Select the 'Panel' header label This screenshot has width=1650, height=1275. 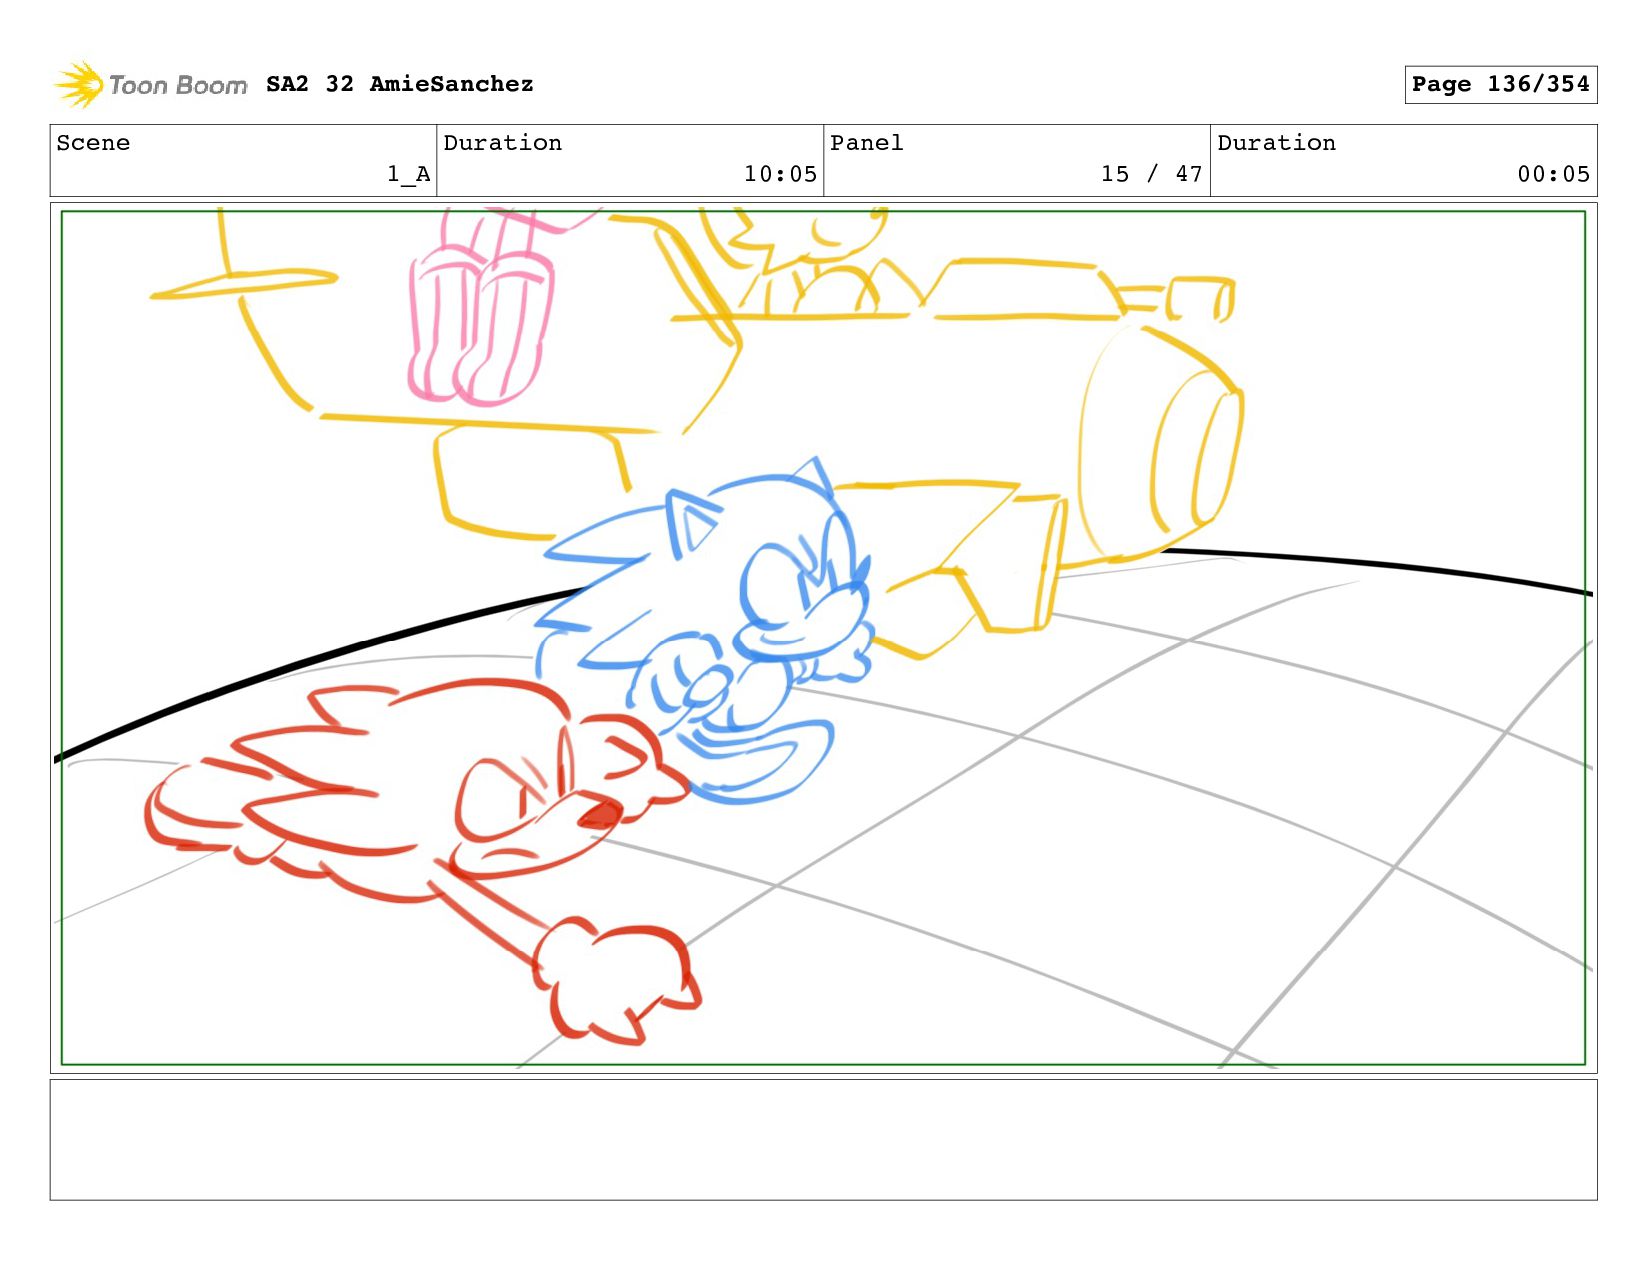point(866,143)
